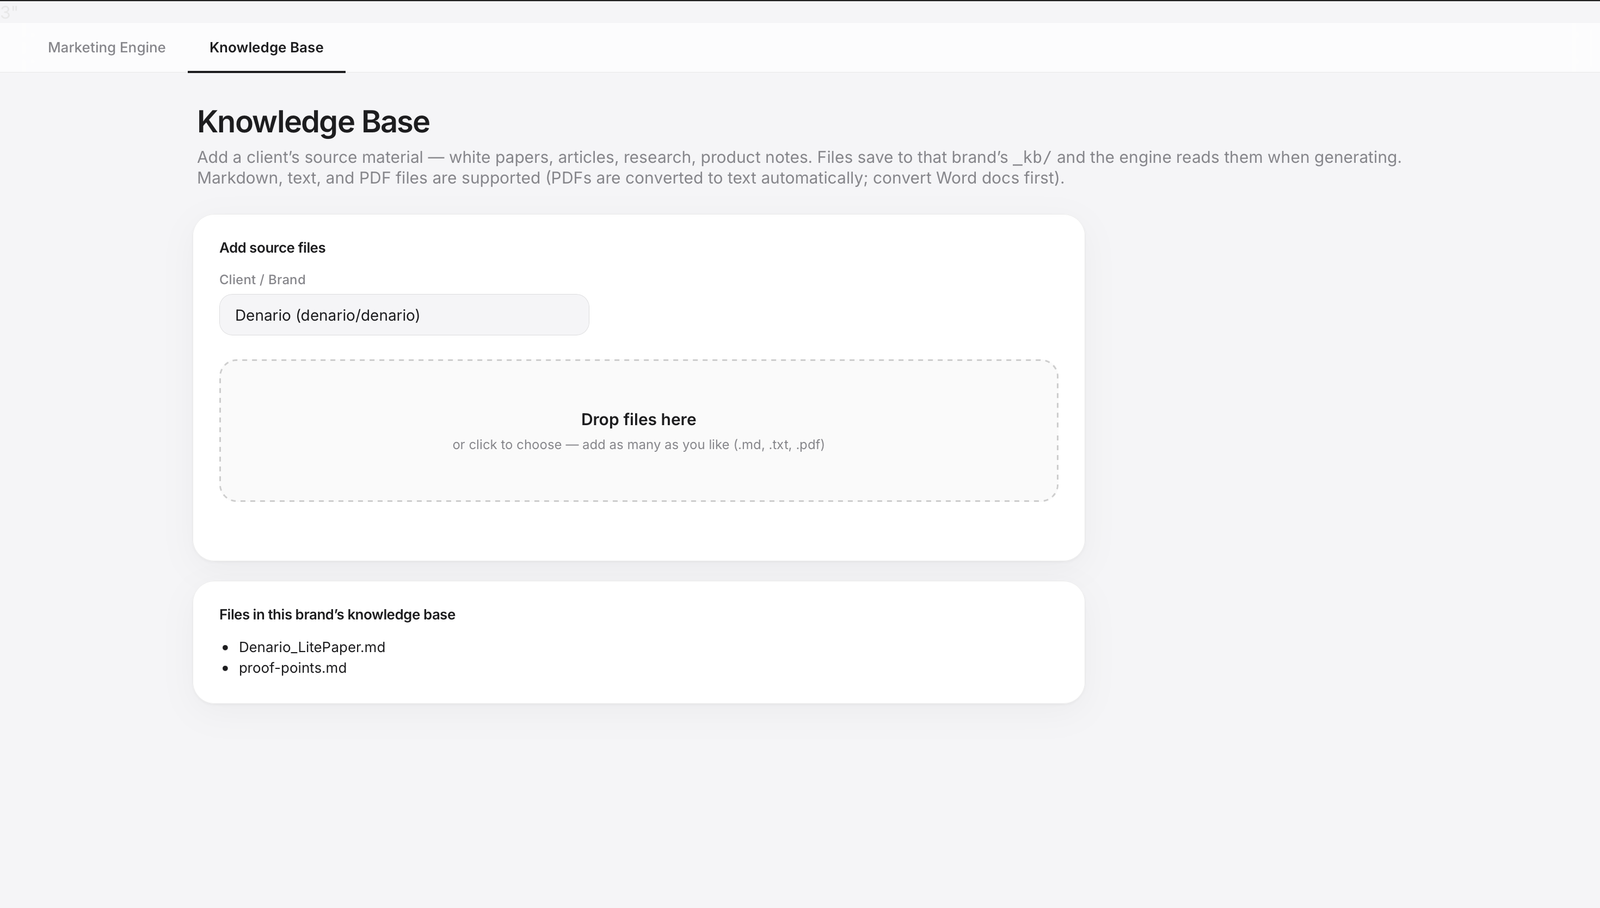1600x908 pixels.
Task: Click the Knowledge Base page heading
Action: point(313,122)
